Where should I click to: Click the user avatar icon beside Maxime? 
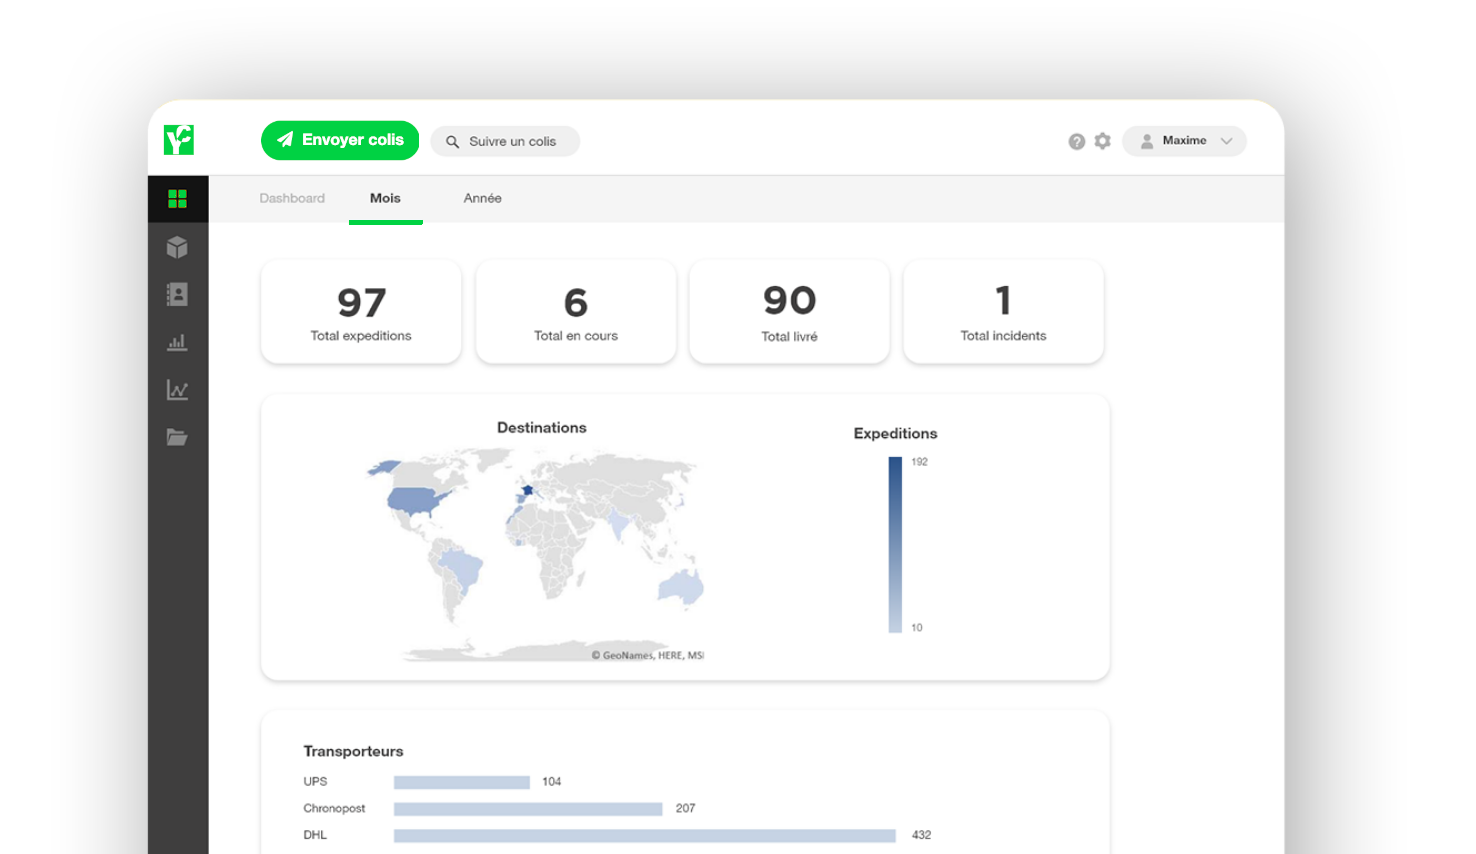tap(1147, 141)
